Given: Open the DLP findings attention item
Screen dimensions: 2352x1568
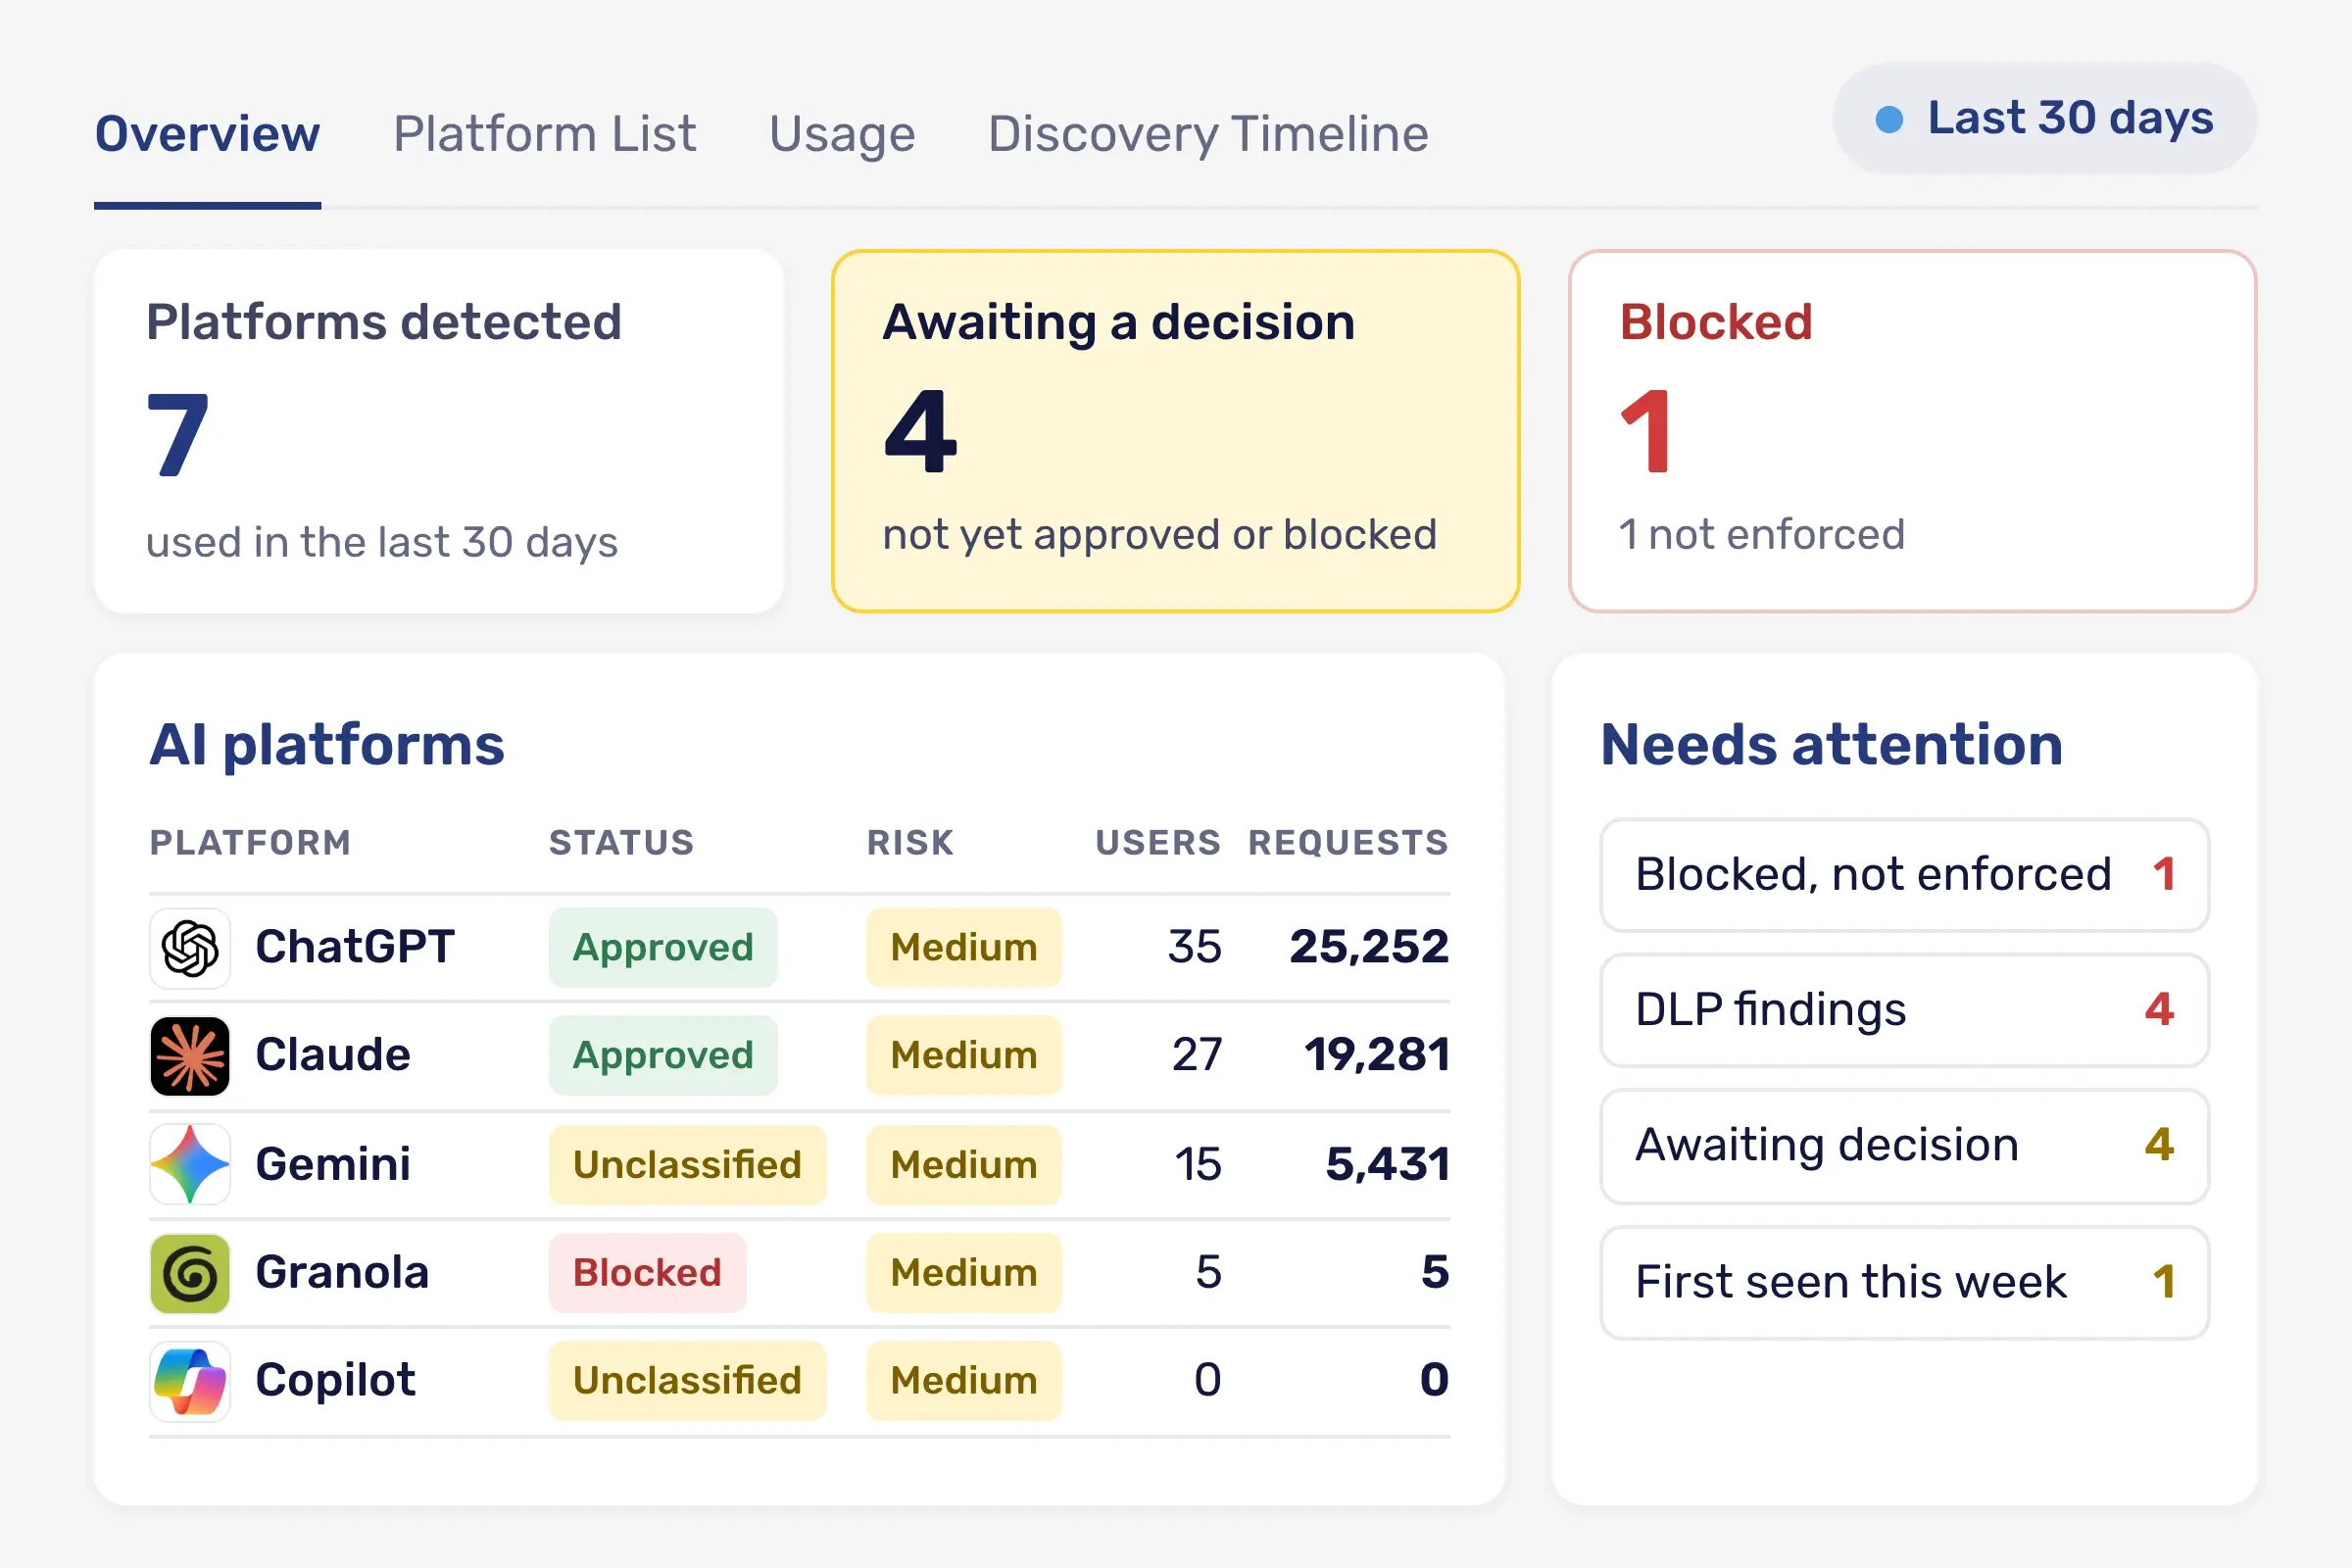Looking at the screenshot, I should (1904, 1010).
